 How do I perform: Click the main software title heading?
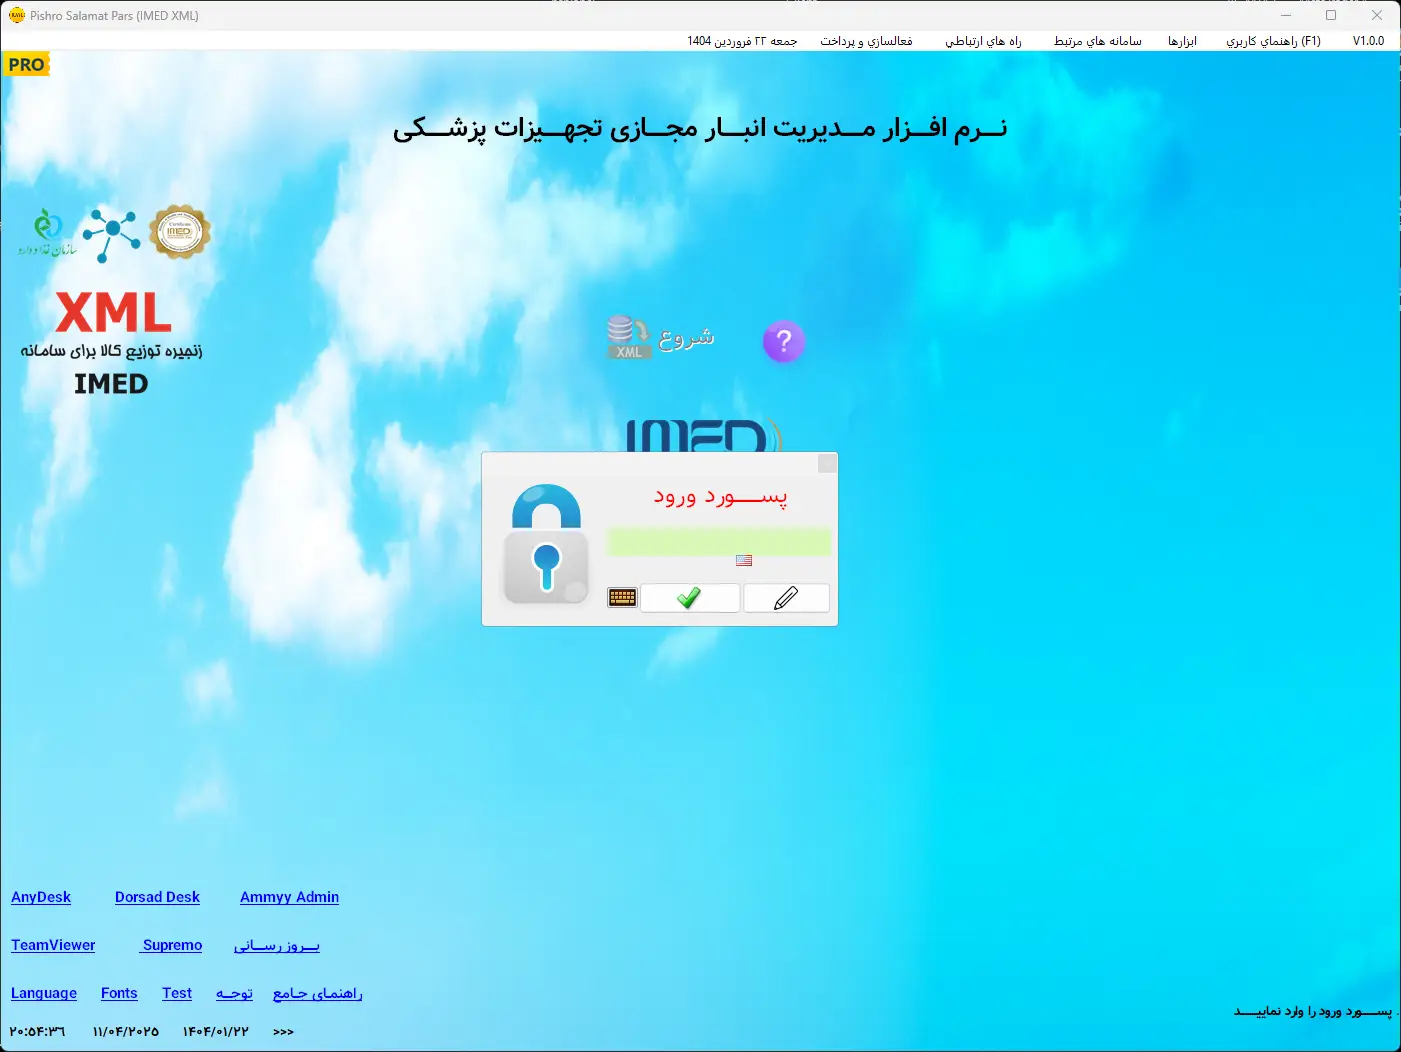[x=700, y=128]
